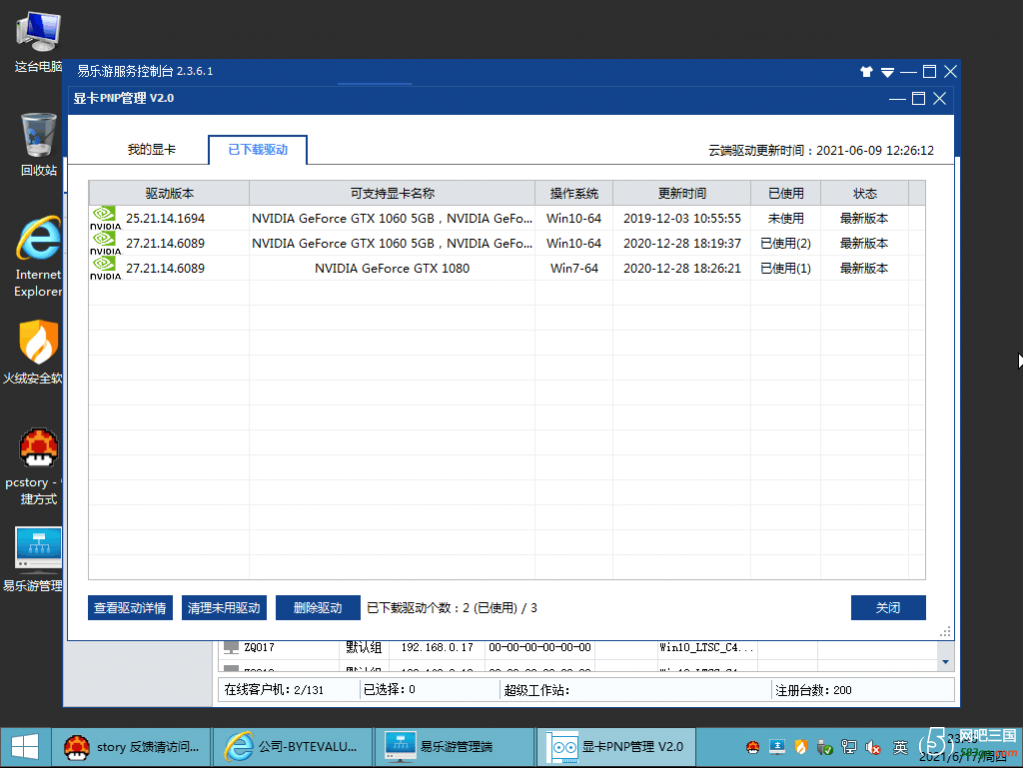1023x768 pixels.
Task: Switch to 易乐游管理端 taskbar item
Action: pos(453,747)
